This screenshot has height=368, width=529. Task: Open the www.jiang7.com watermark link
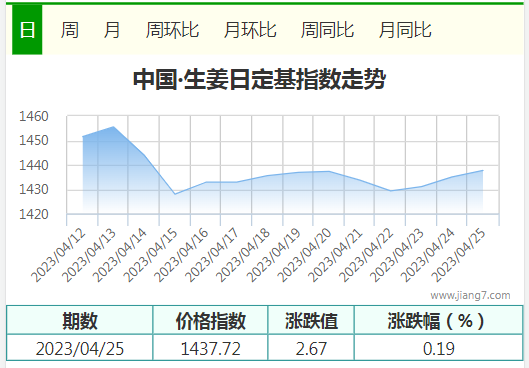pyautogui.click(x=470, y=295)
